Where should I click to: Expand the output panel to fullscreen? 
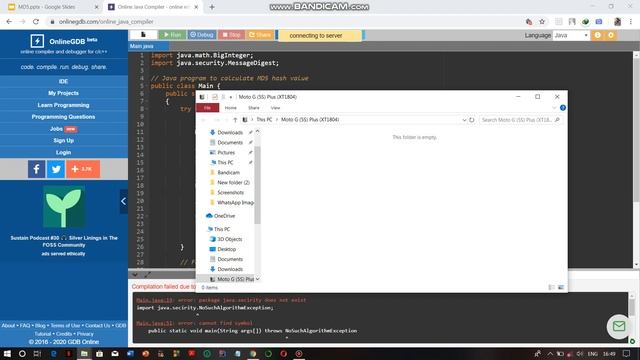147,274
